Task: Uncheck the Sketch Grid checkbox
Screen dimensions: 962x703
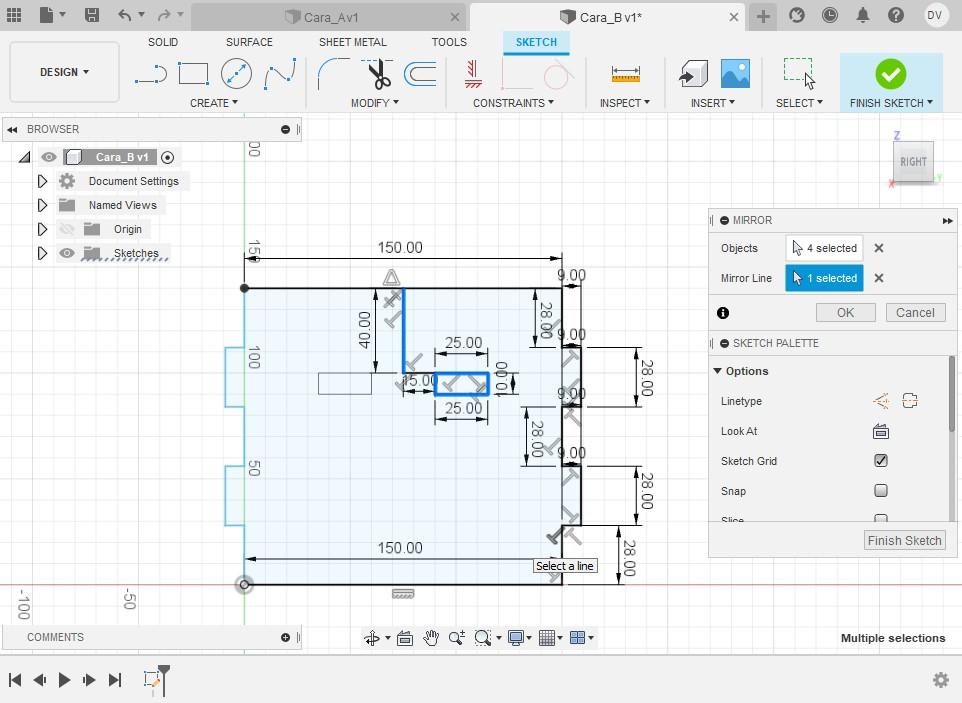Action: coord(880,461)
